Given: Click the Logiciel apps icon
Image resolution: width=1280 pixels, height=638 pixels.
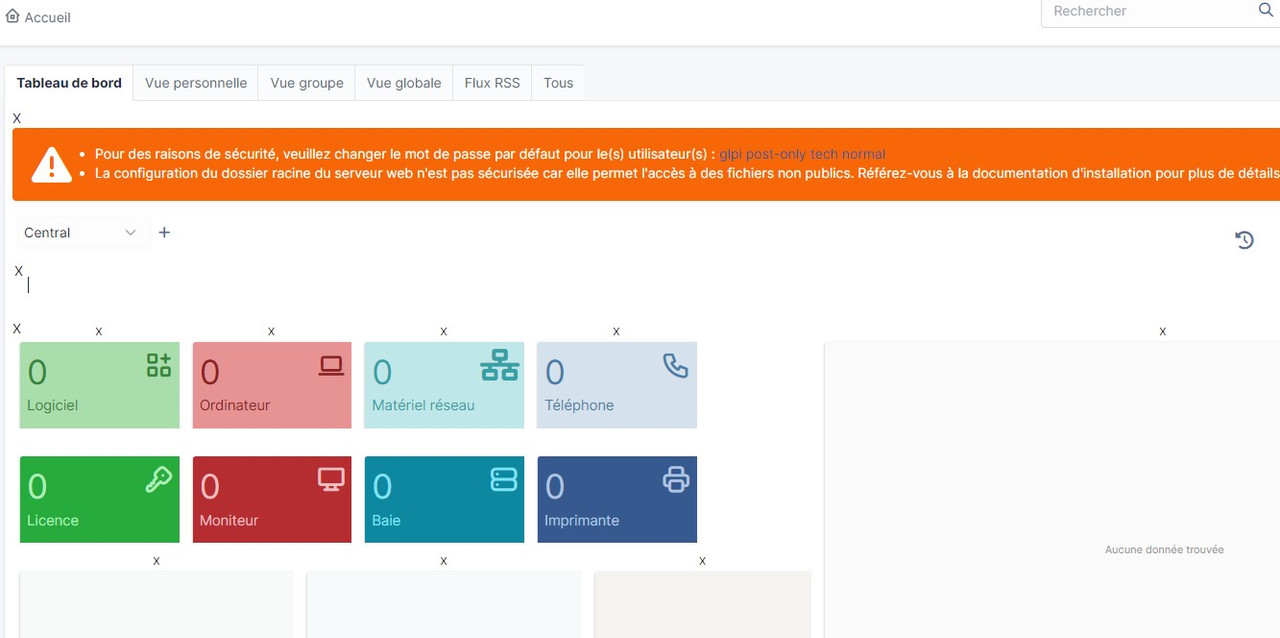Looking at the screenshot, I should [159, 365].
